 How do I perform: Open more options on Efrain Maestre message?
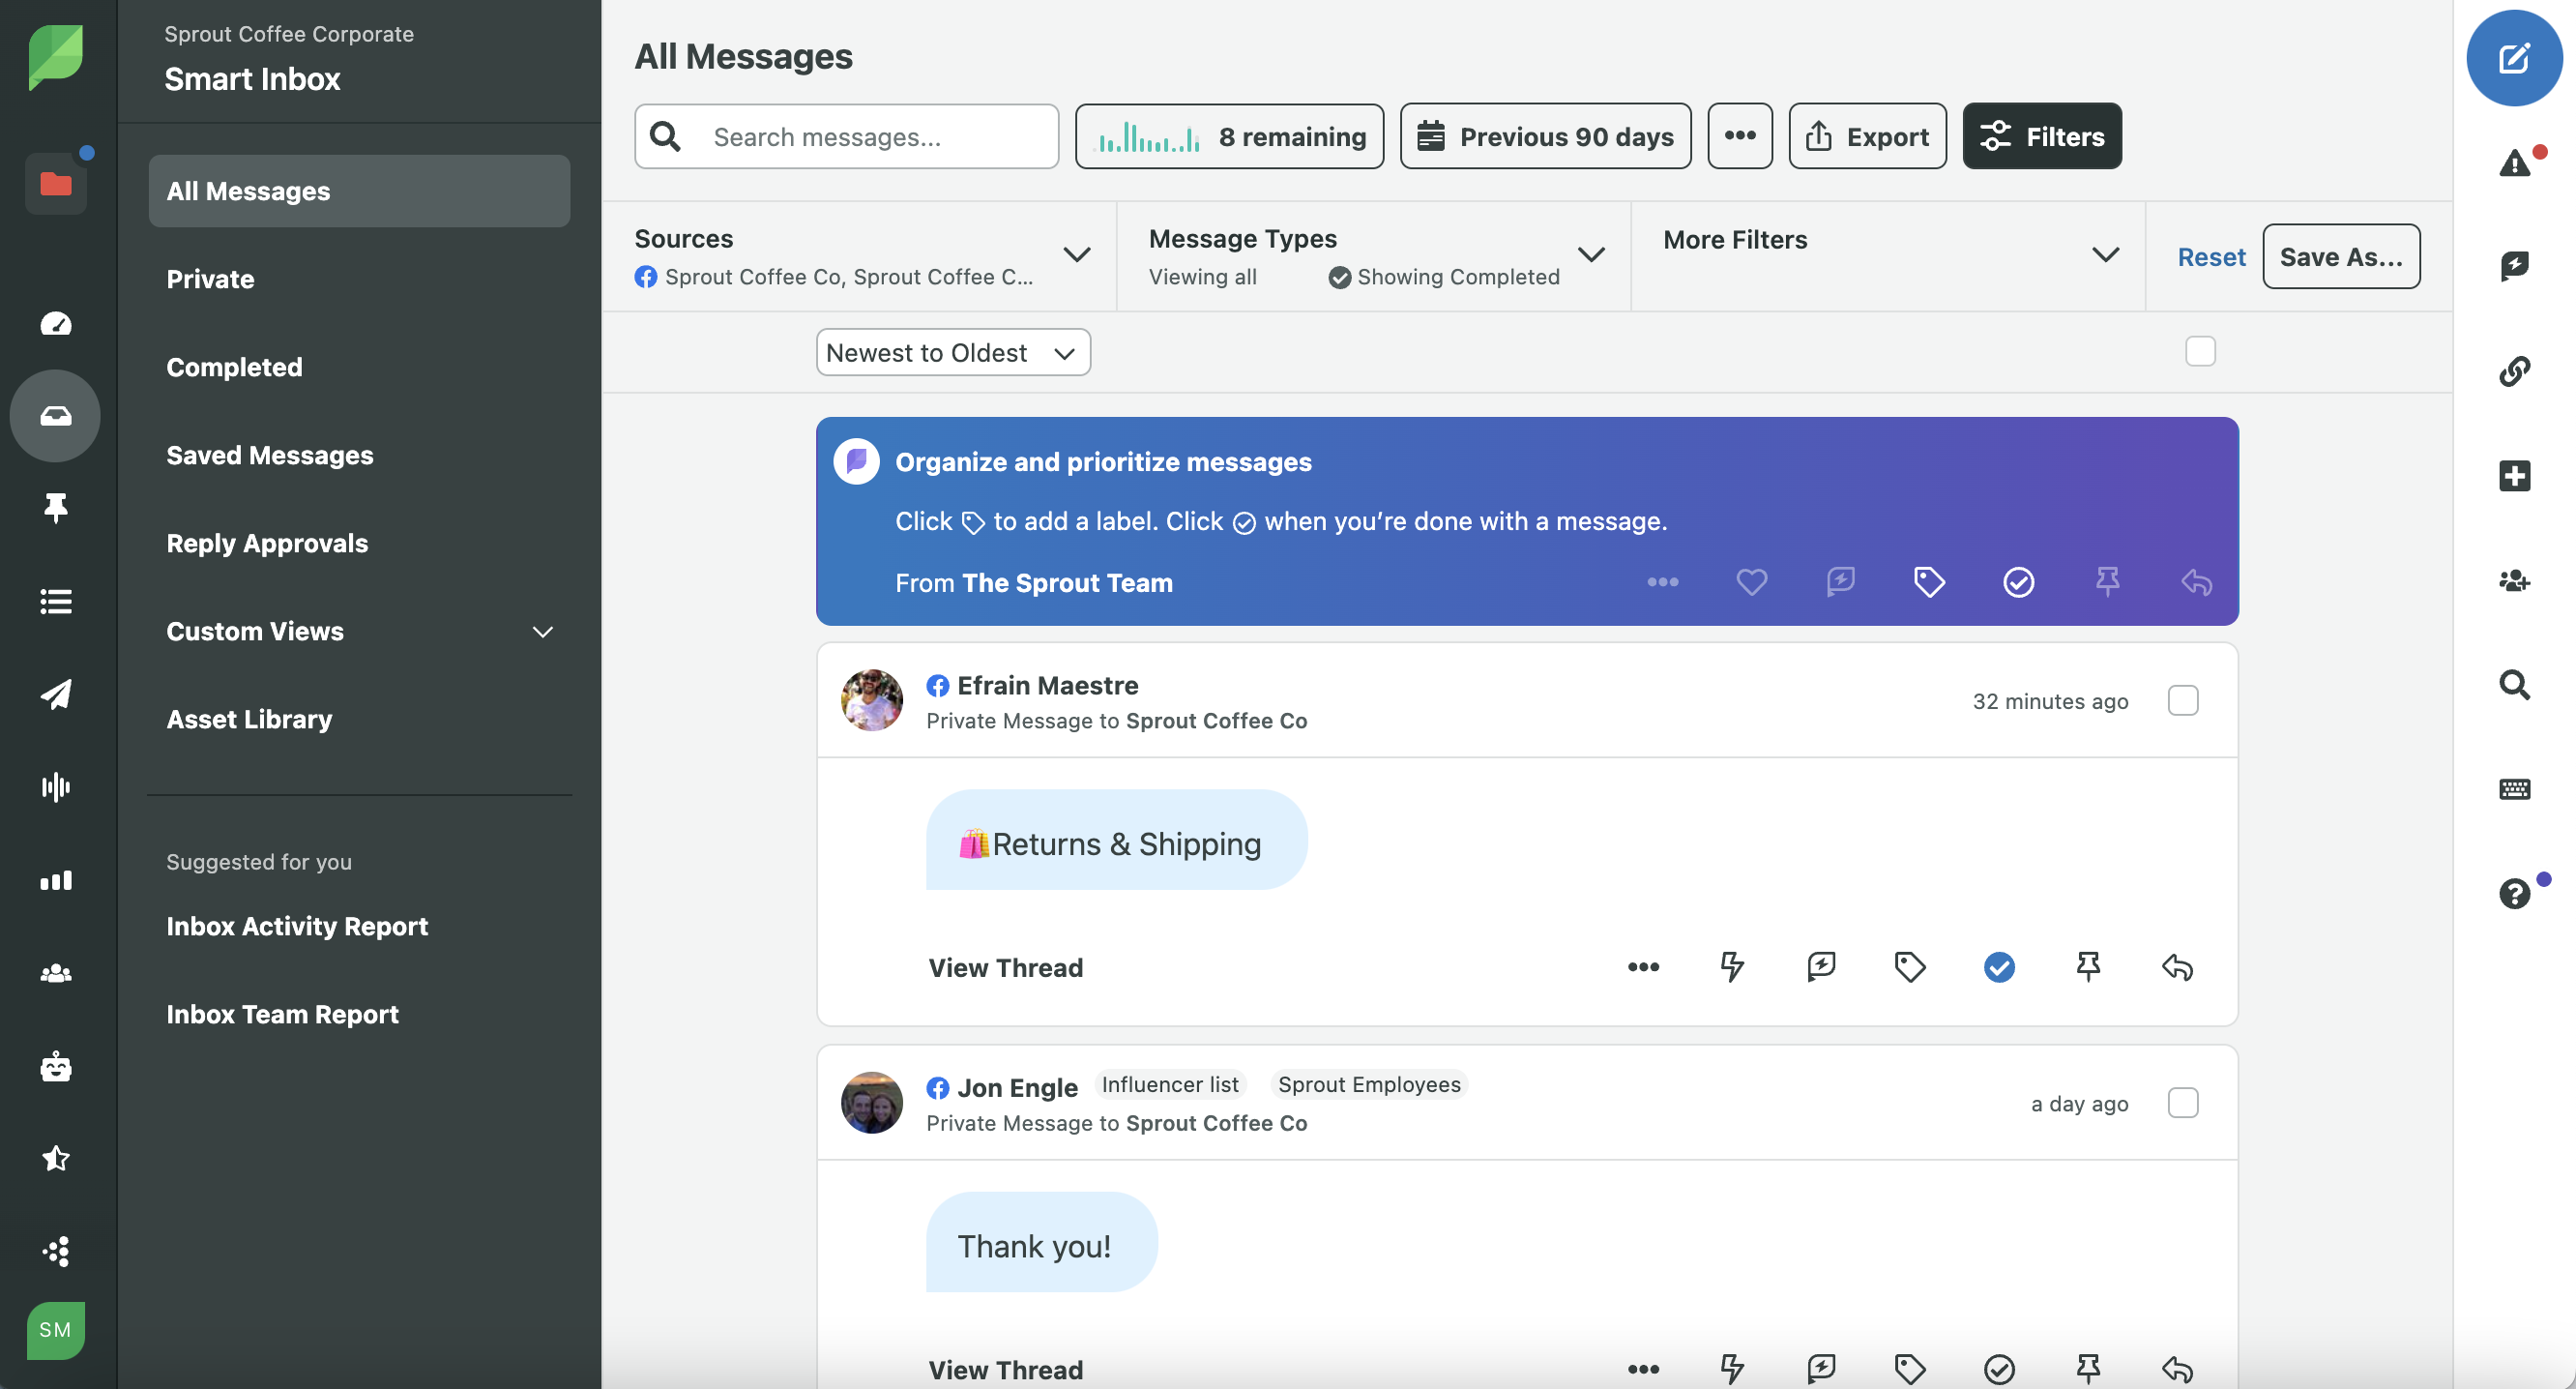[1643, 966]
